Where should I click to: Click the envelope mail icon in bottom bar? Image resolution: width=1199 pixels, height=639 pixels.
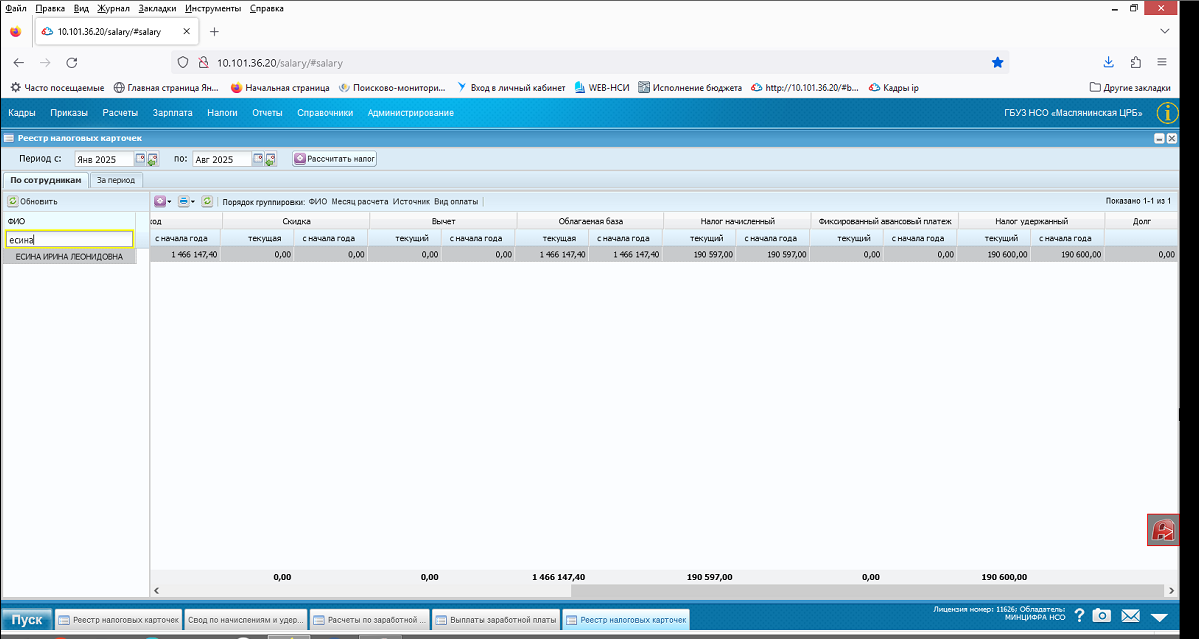tap(1131, 616)
